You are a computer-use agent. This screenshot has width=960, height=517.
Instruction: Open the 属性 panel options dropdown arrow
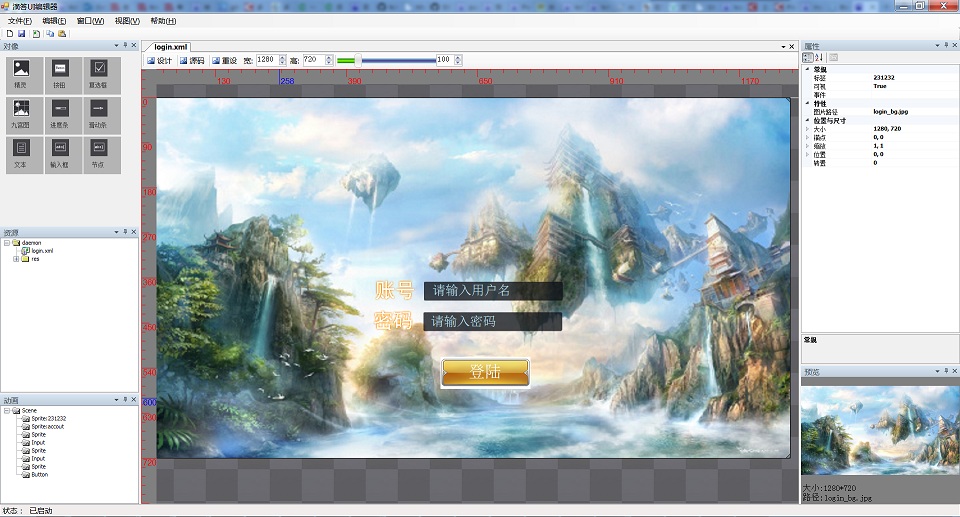(937, 45)
